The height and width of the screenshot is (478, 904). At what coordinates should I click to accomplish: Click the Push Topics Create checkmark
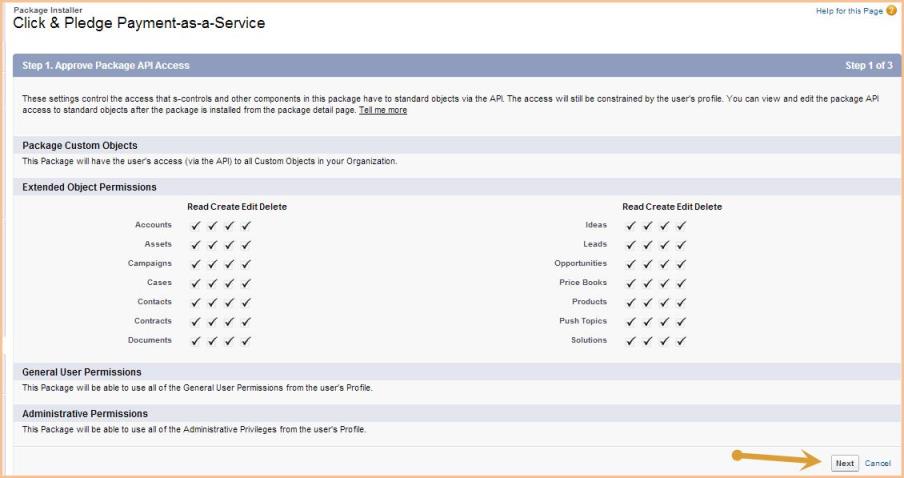[x=648, y=322]
